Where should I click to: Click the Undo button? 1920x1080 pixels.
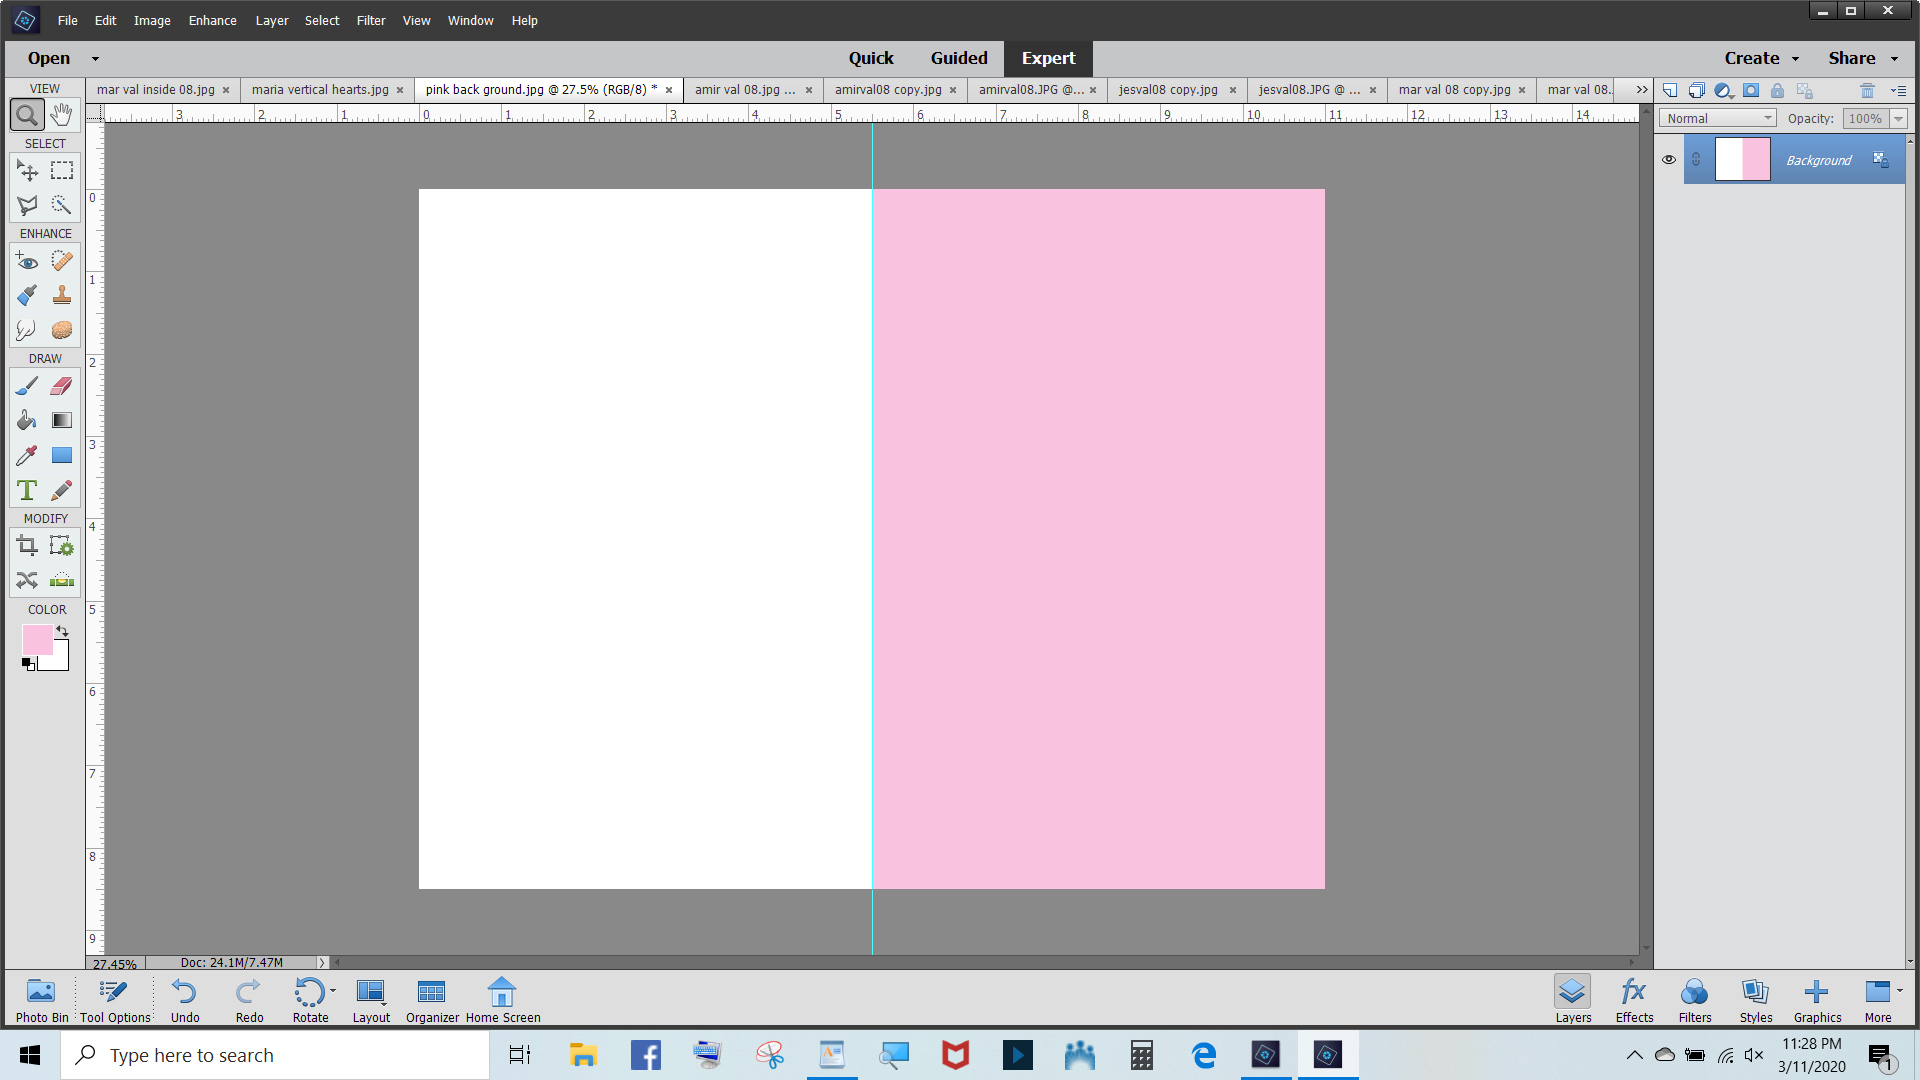pyautogui.click(x=184, y=998)
